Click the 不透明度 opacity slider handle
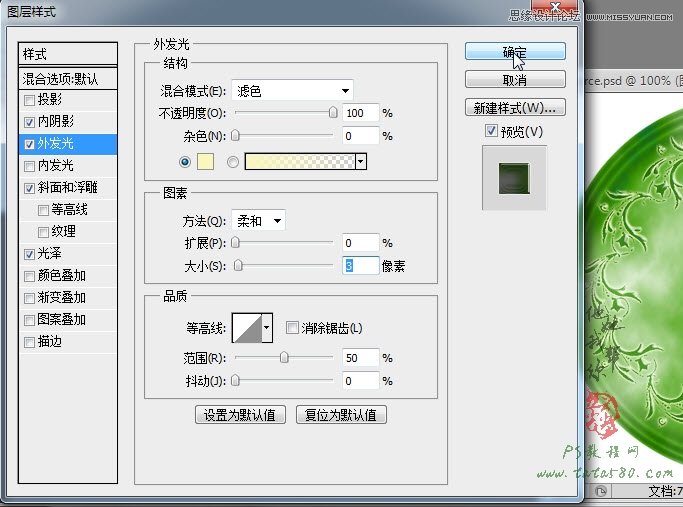The width and height of the screenshot is (683, 507). click(x=333, y=113)
